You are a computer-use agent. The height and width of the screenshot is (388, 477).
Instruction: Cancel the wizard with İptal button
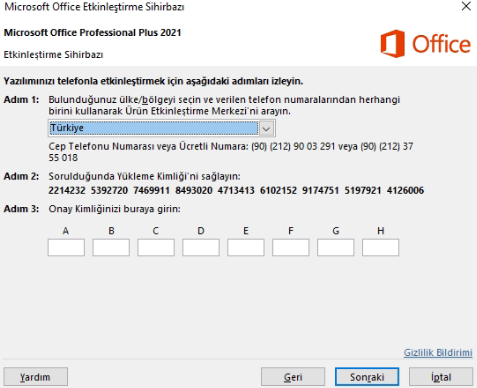(441, 377)
